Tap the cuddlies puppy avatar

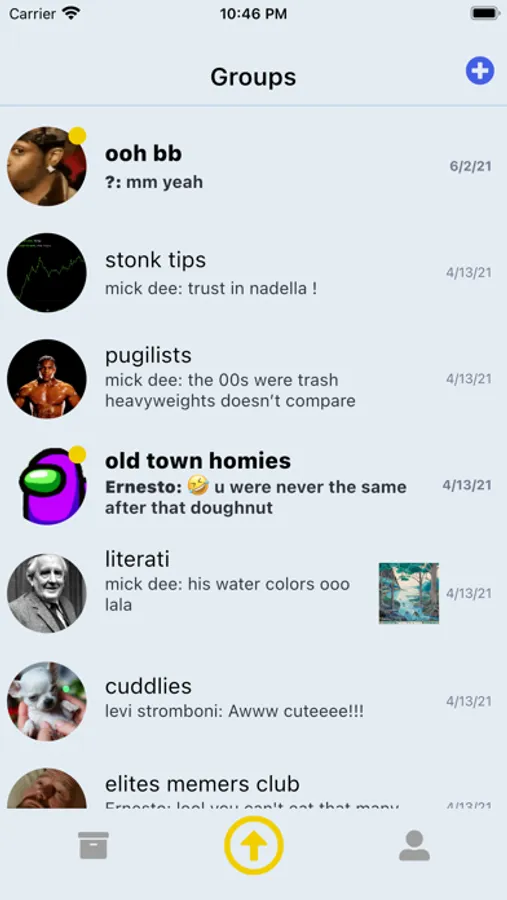click(47, 701)
